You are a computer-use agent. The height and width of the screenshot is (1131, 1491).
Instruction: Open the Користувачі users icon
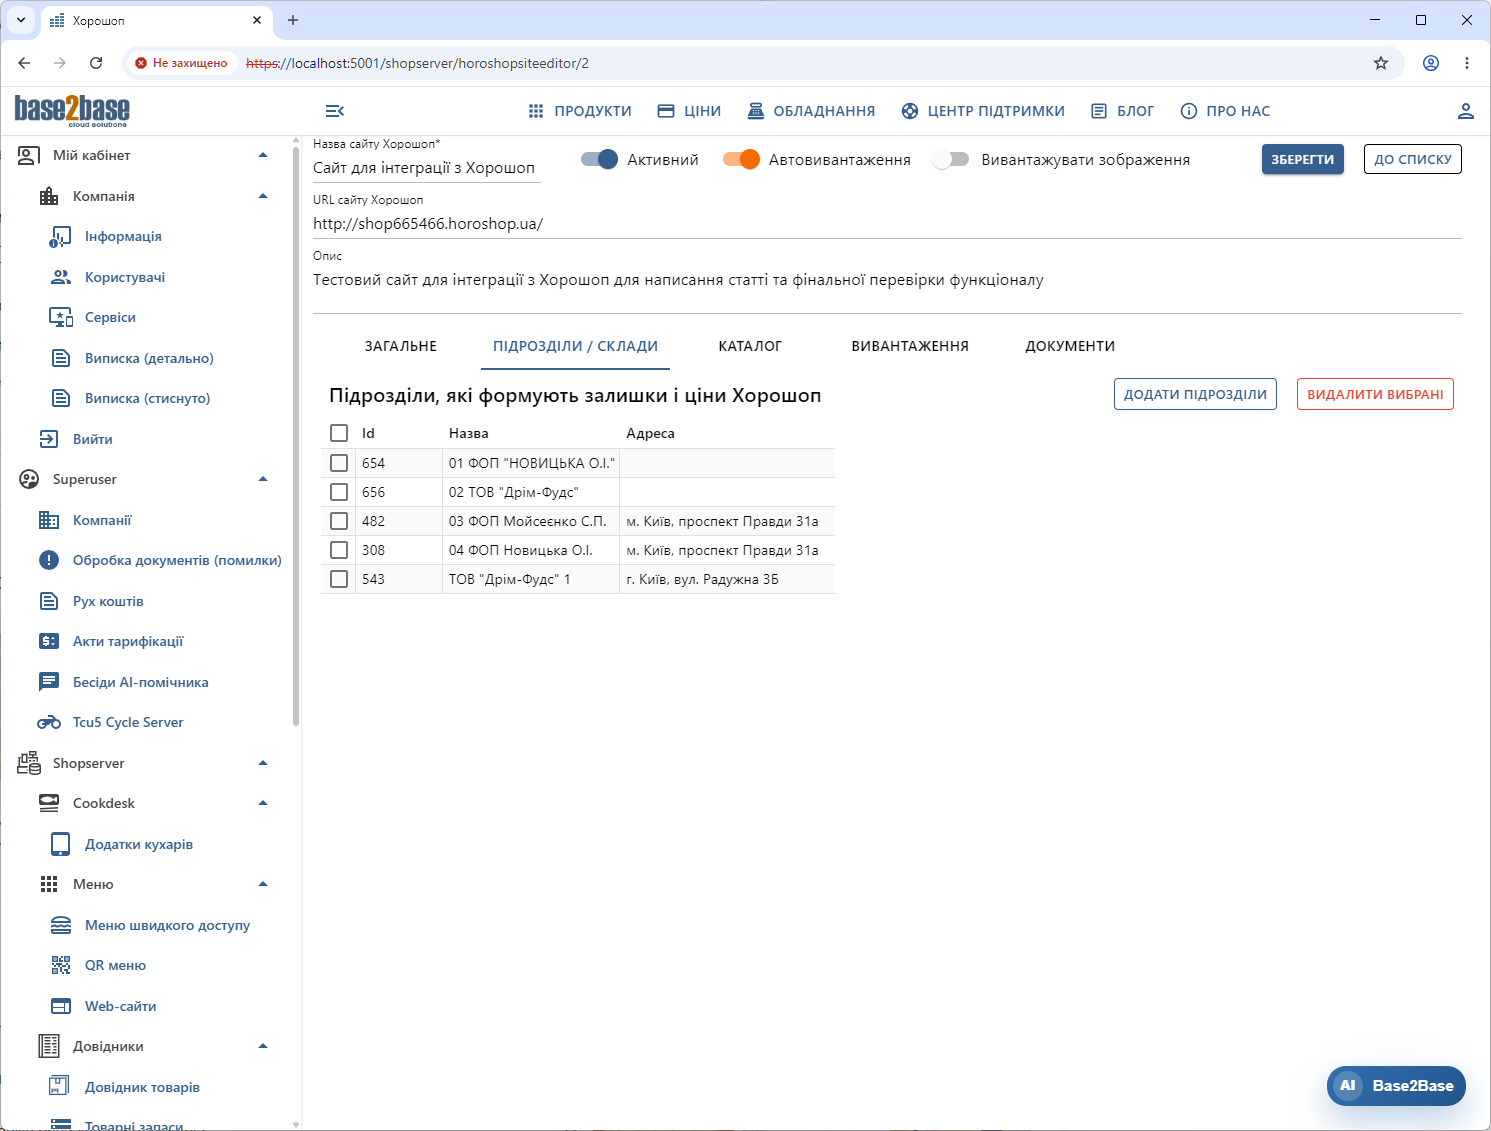(x=61, y=277)
